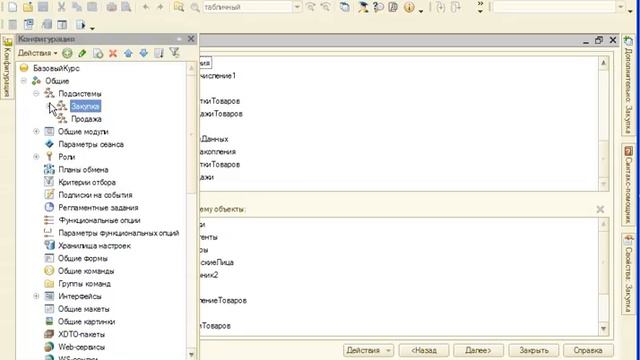Click the New document toolbar icon
640x360 pixels.
pyautogui.click(x=13, y=7)
